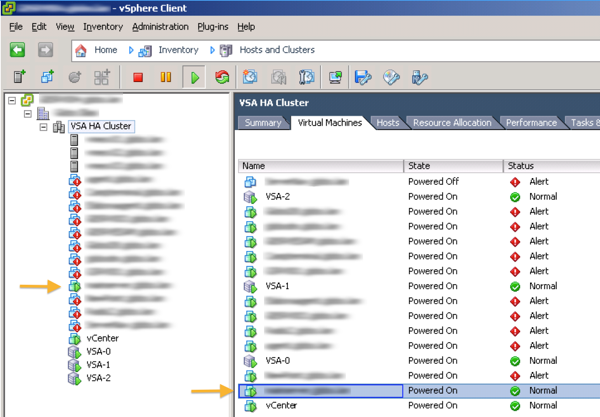Viewport: 600px width, 417px height.
Task: Click the Powered Off state cell
Action: coord(434,181)
